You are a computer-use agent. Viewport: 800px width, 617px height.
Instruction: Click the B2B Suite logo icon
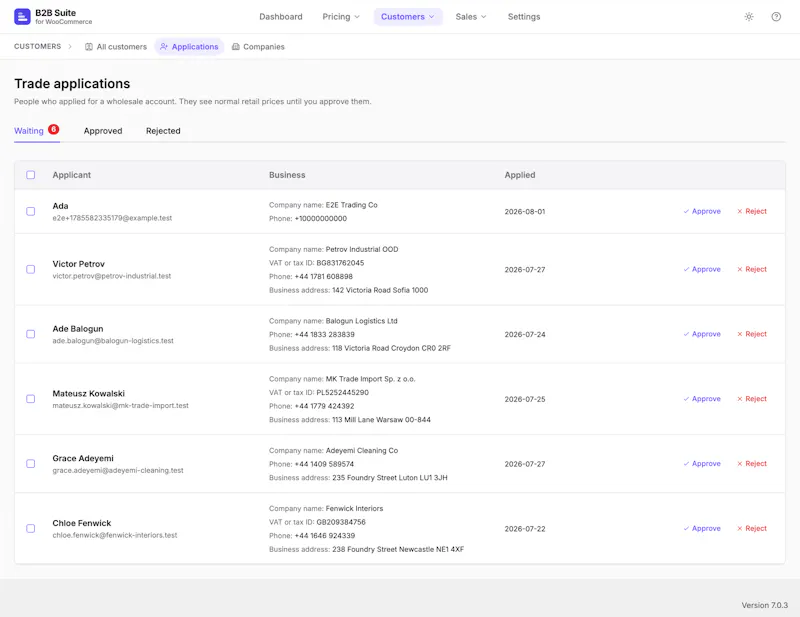click(x=22, y=16)
